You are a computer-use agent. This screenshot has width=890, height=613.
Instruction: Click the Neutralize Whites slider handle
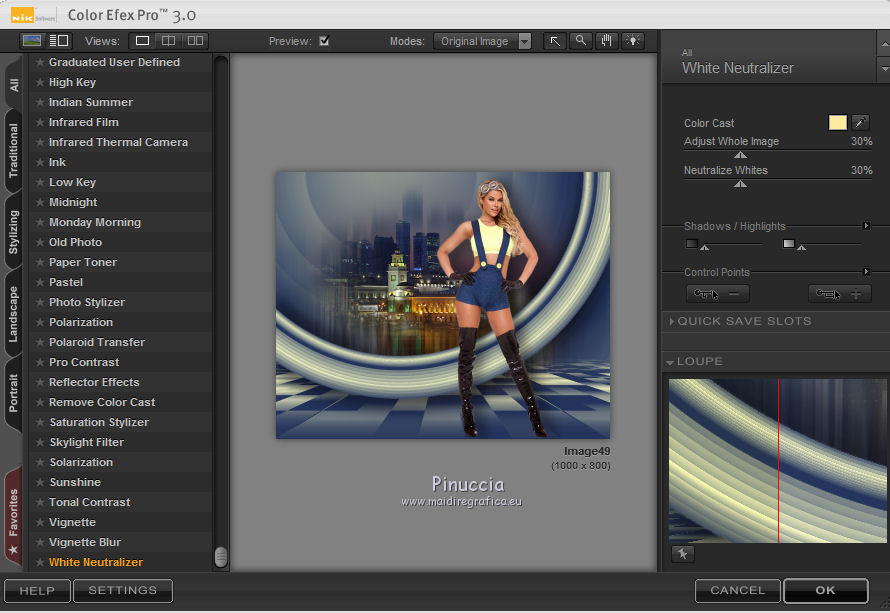(740, 184)
